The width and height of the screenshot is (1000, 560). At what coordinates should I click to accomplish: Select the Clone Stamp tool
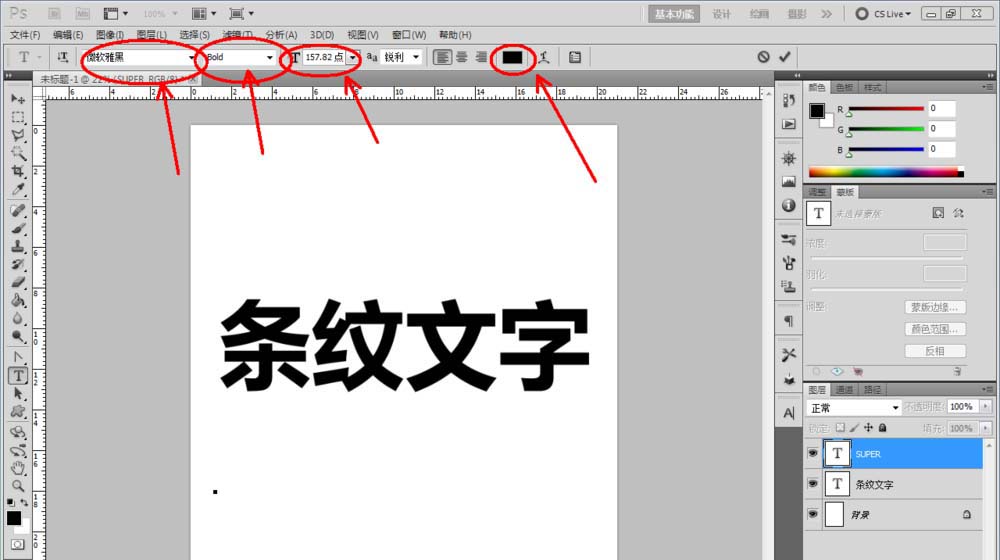pos(18,246)
